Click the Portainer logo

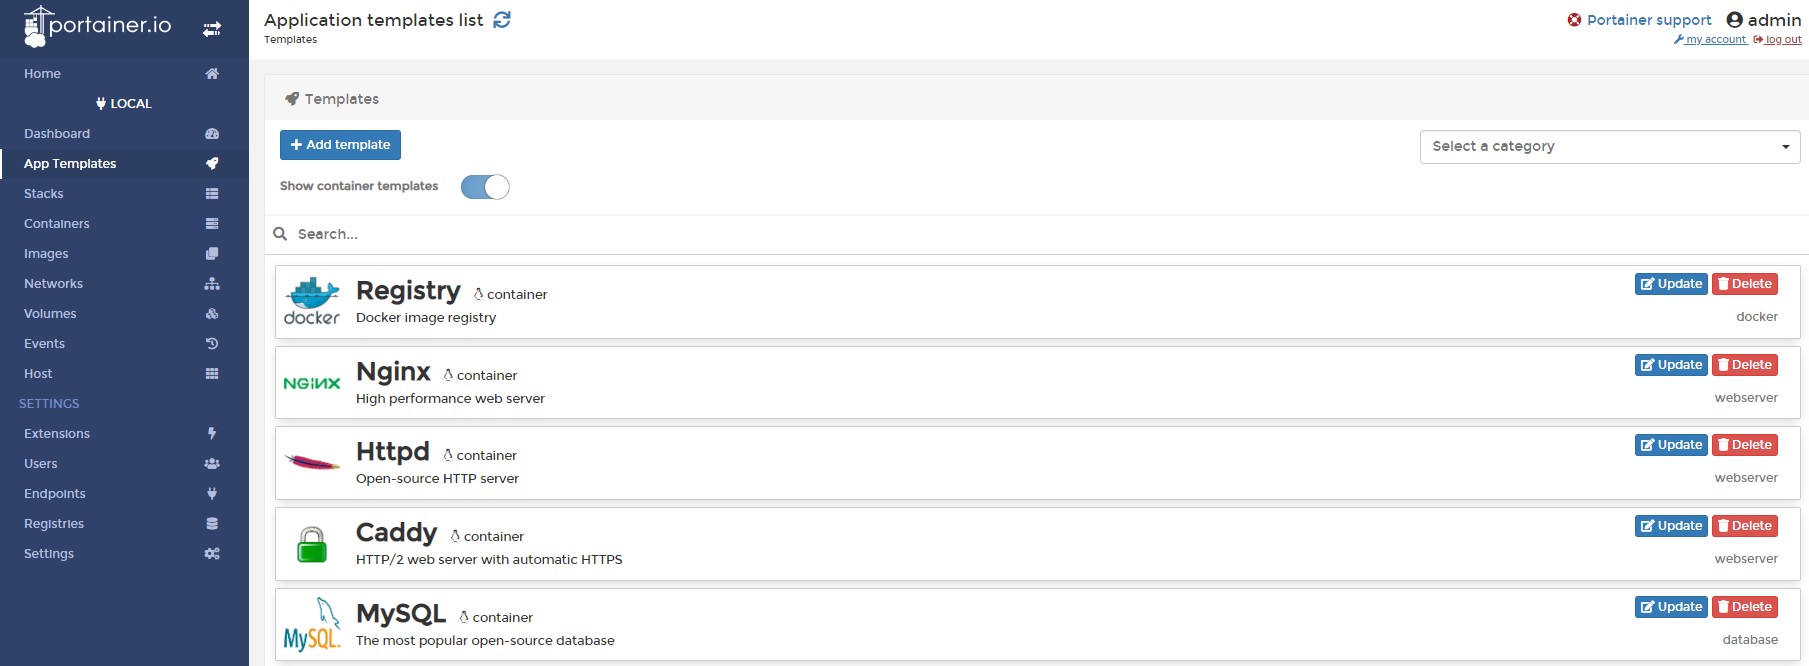point(97,26)
